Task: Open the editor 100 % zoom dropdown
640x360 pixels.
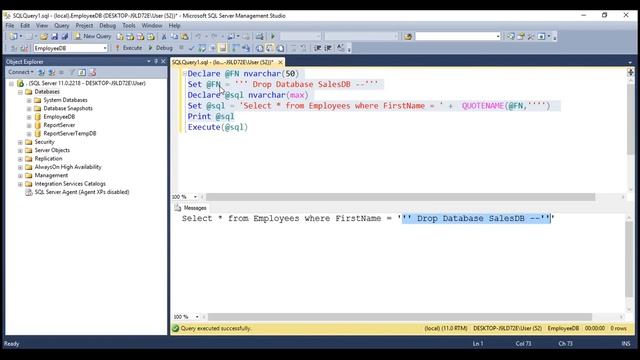Action: [x=195, y=197]
